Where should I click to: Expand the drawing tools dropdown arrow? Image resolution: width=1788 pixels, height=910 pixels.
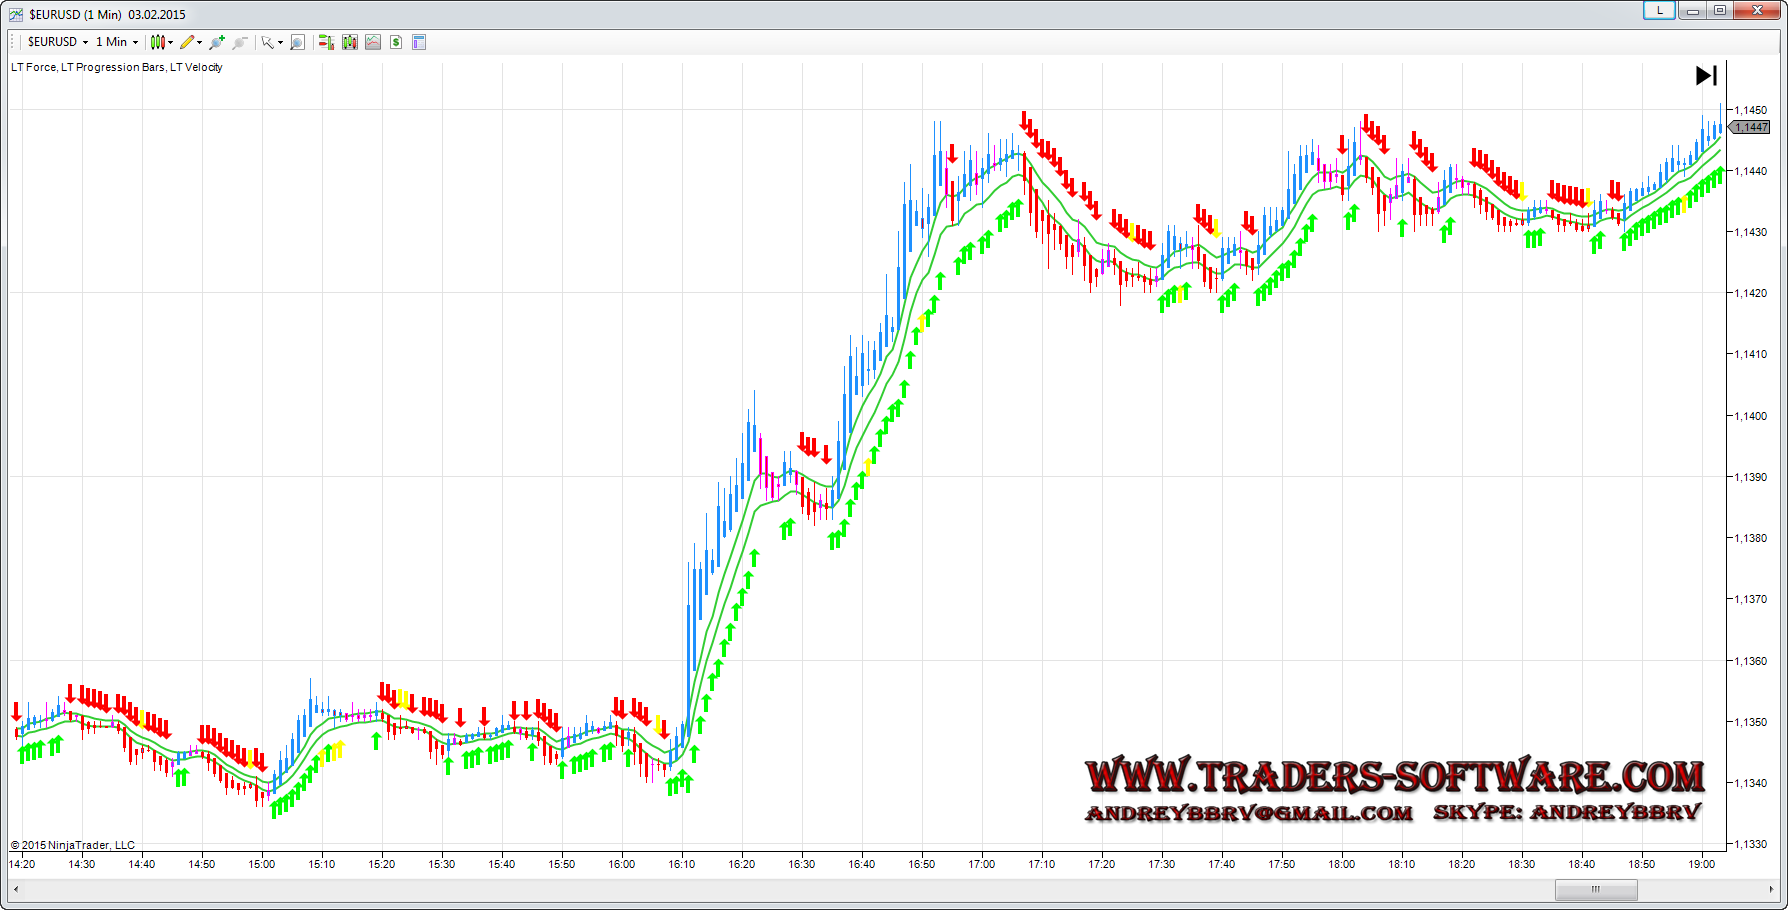200,42
